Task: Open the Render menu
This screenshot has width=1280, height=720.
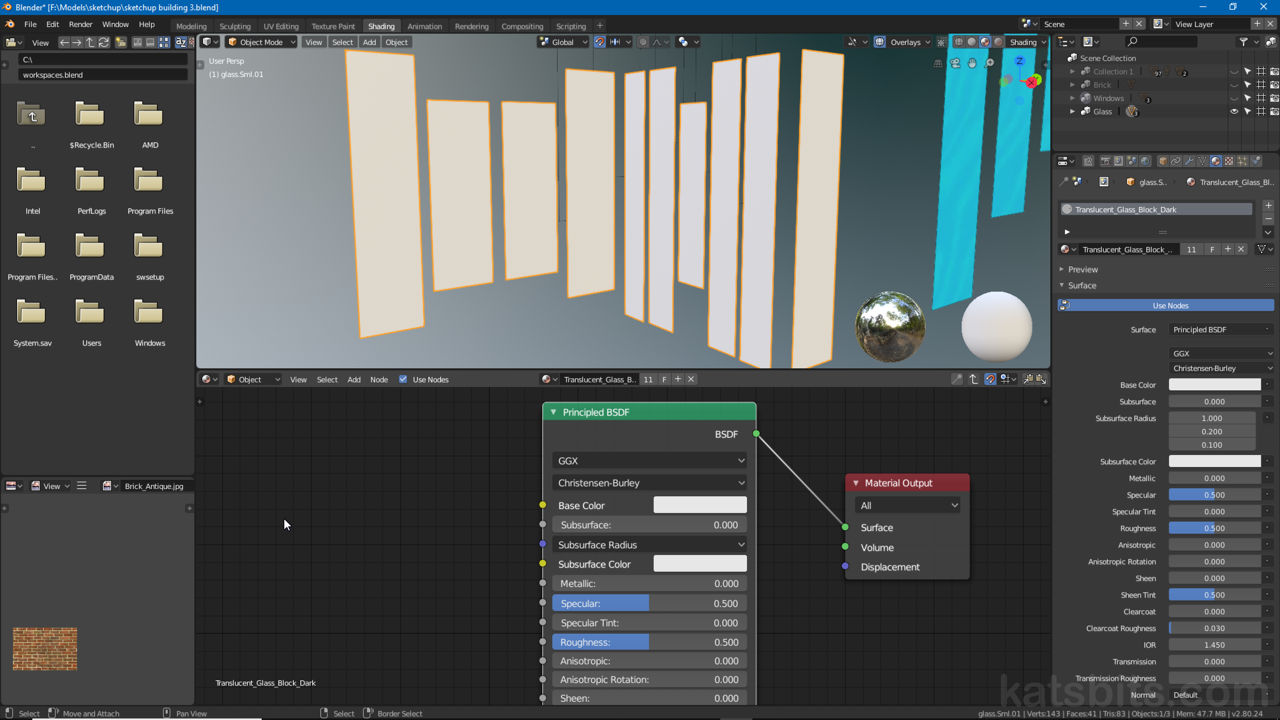Action: (x=81, y=24)
